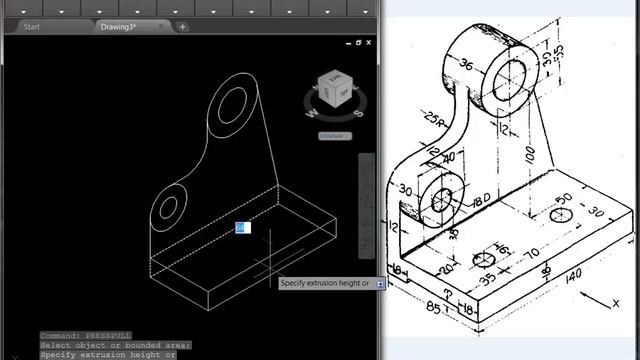Image resolution: width=640 pixels, height=360 pixels.
Task: Click the '140' dimension in reference drawing
Action: click(x=573, y=276)
